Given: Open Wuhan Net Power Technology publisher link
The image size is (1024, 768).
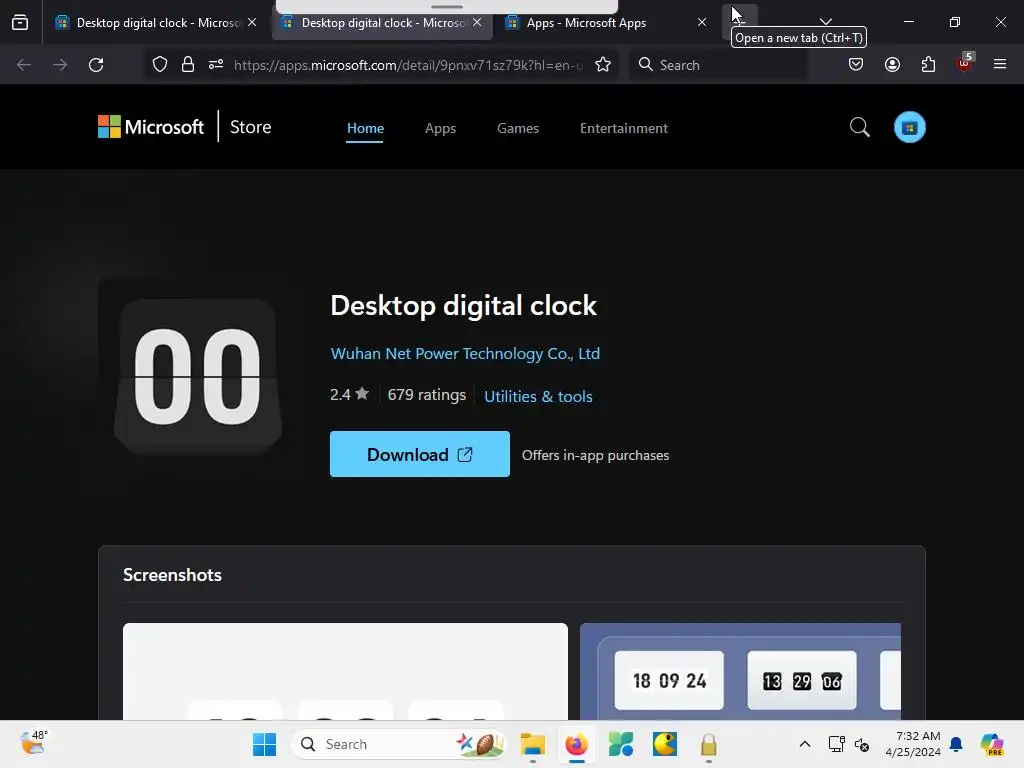Looking at the screenshot, I should click(465, 353).
